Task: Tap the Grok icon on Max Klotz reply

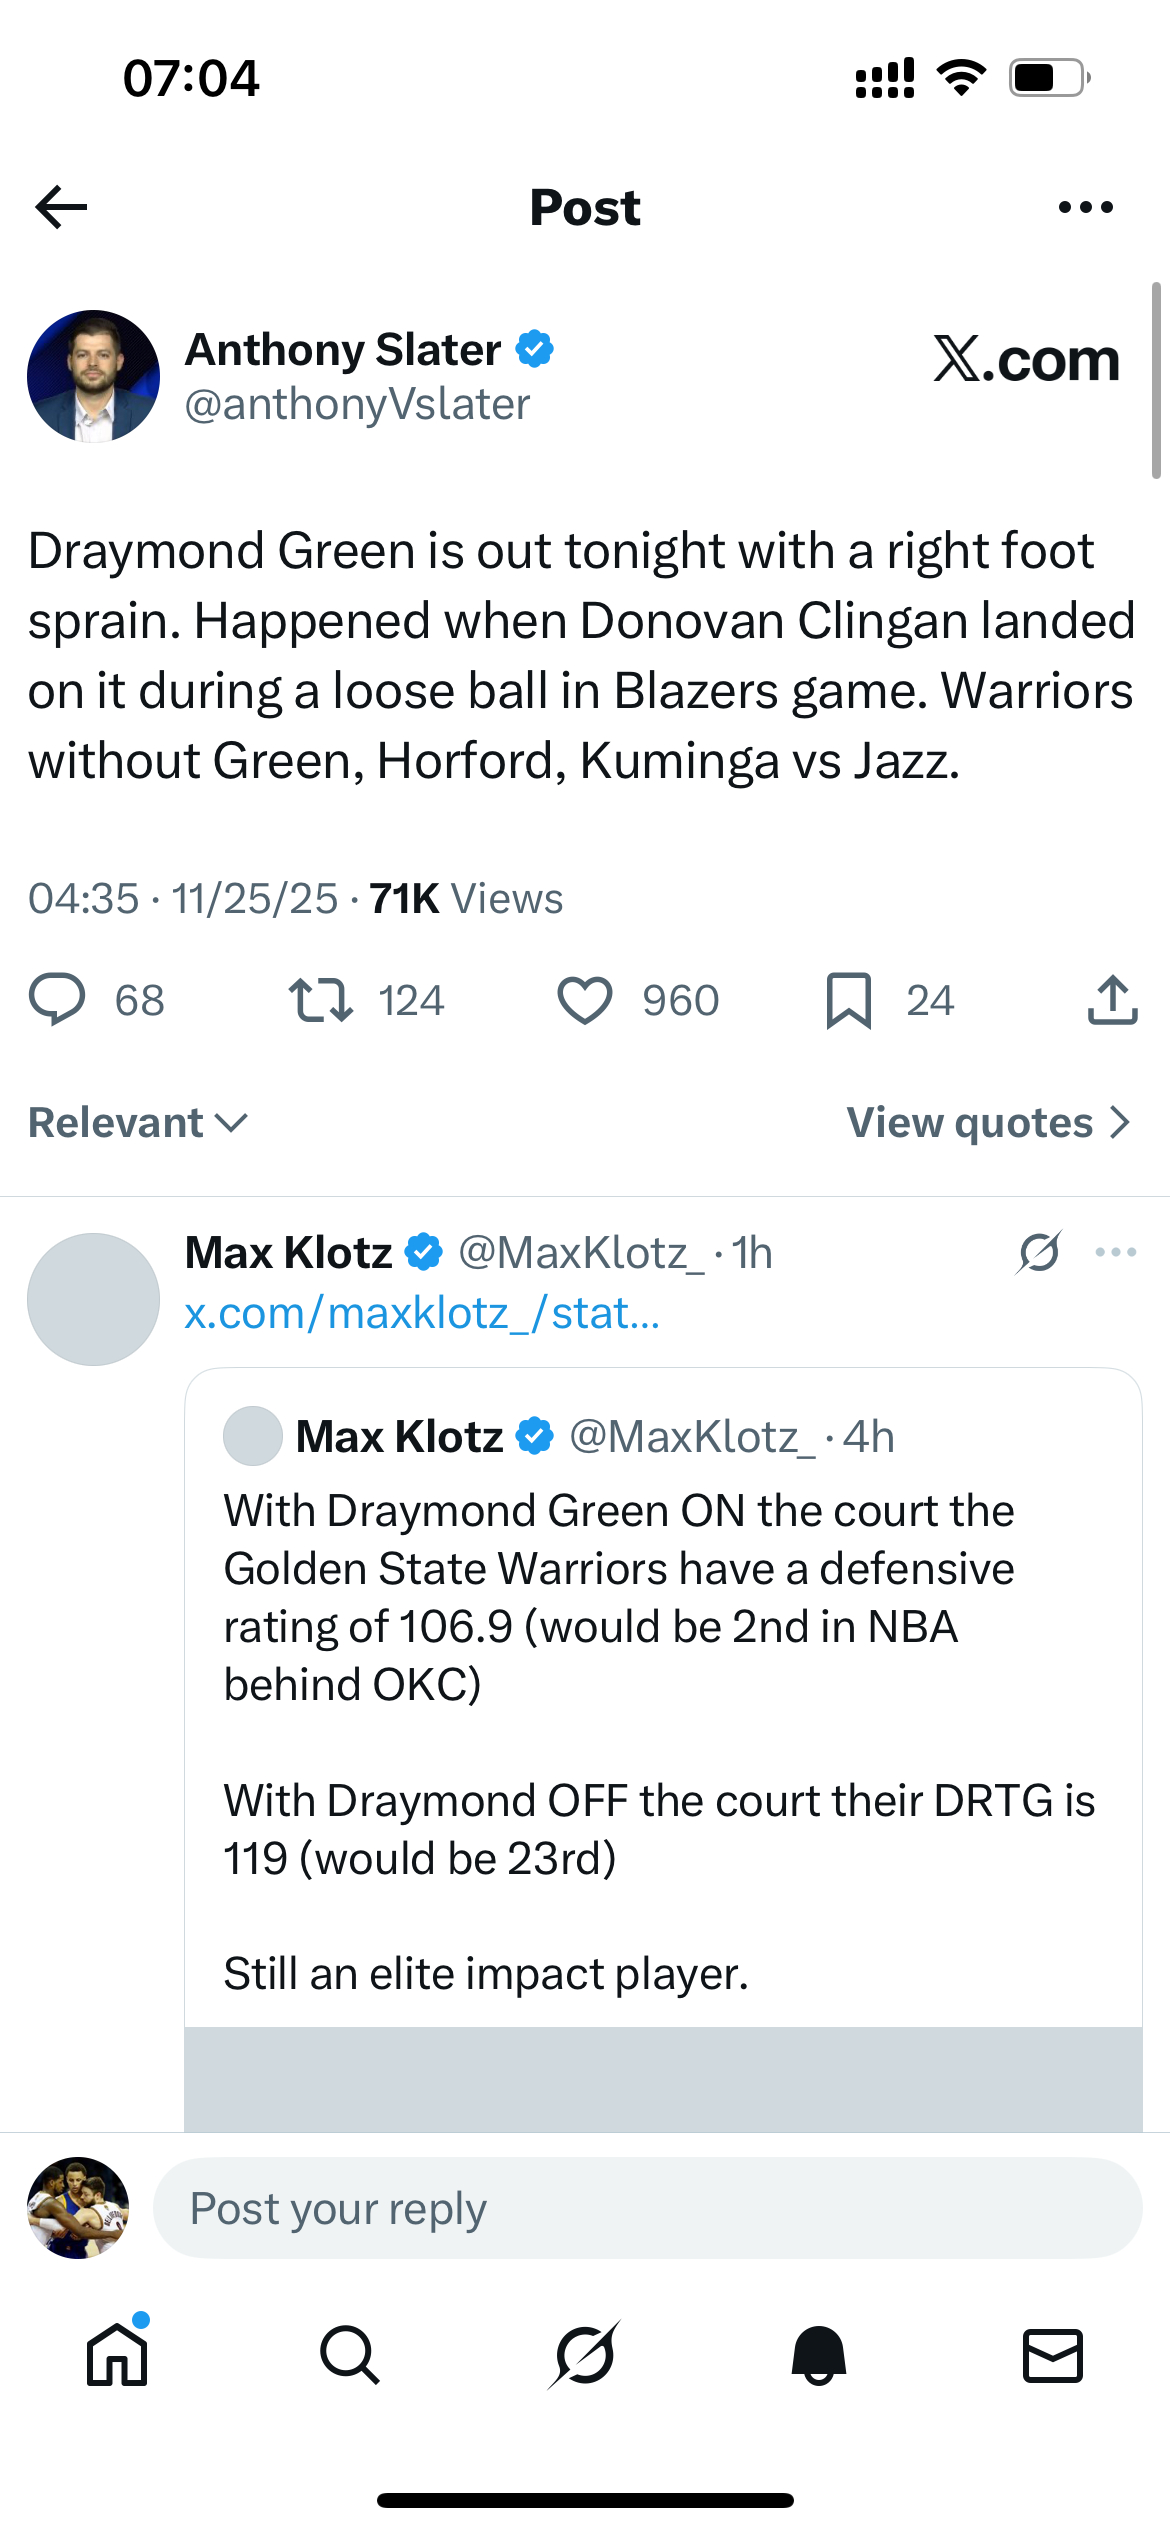Action: 1039,1252
